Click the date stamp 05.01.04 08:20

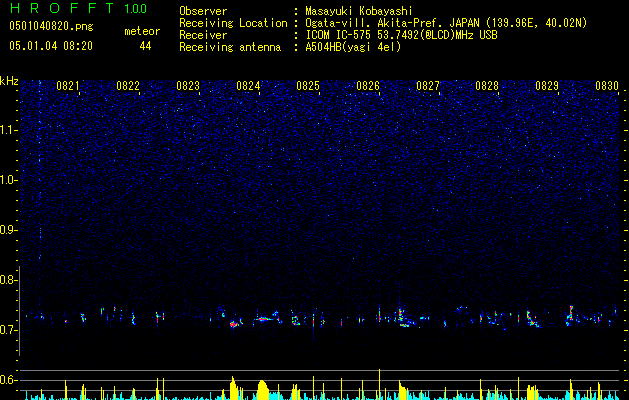[x=51, y=46]
